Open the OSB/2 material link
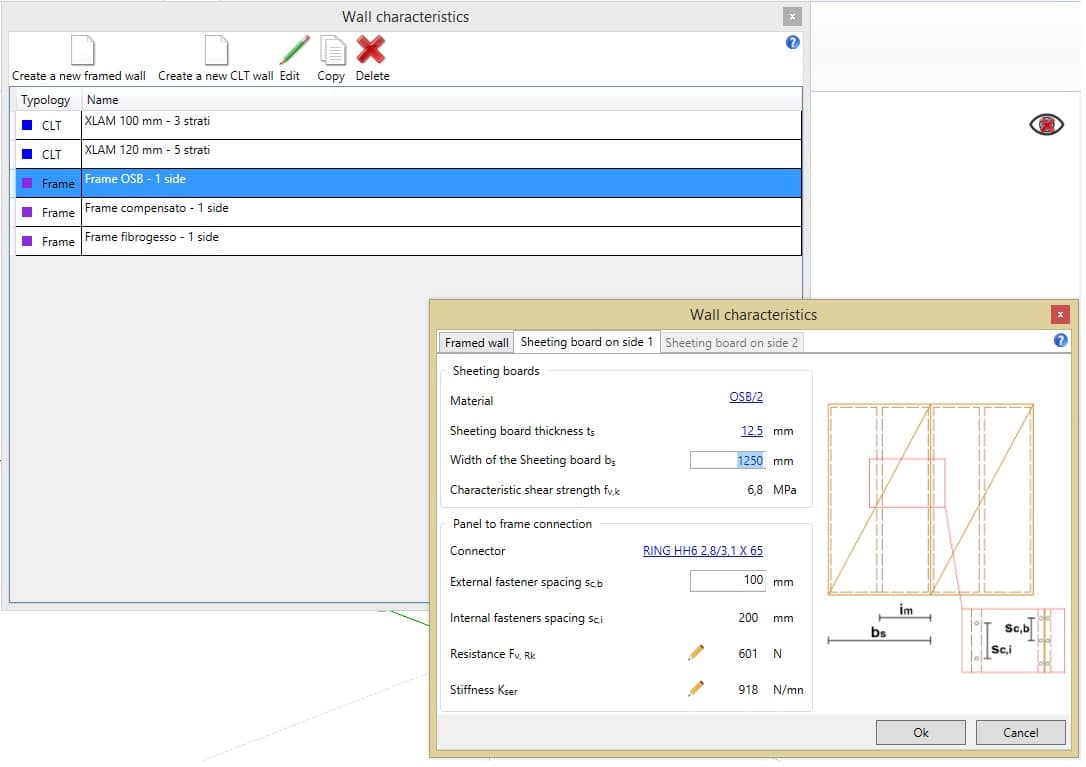This screenshot has height=767, width=1086. tap(745, 396)
